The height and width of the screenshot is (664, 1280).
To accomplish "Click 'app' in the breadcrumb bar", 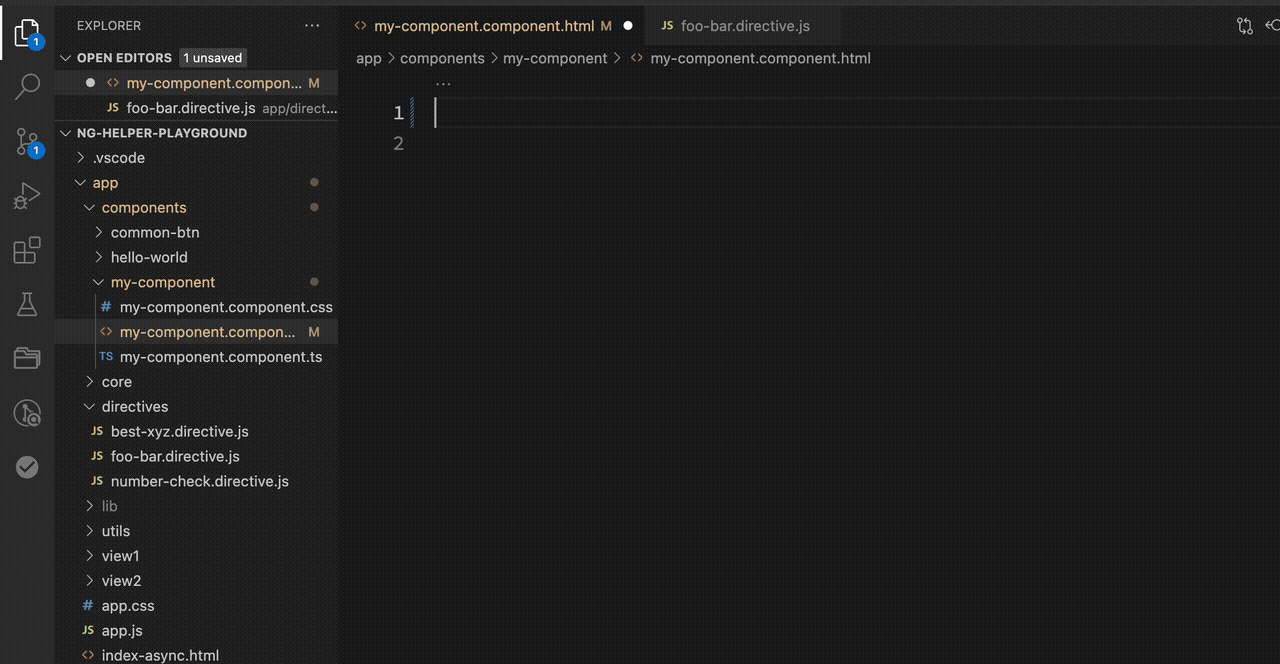I will (368, 58).
